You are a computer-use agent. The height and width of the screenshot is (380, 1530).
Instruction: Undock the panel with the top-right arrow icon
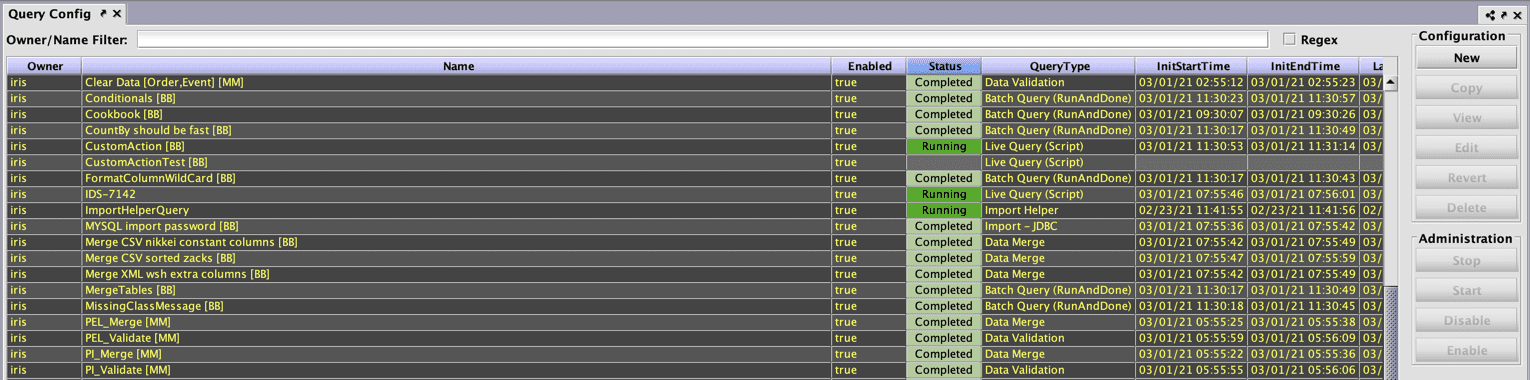point(1503,15)
